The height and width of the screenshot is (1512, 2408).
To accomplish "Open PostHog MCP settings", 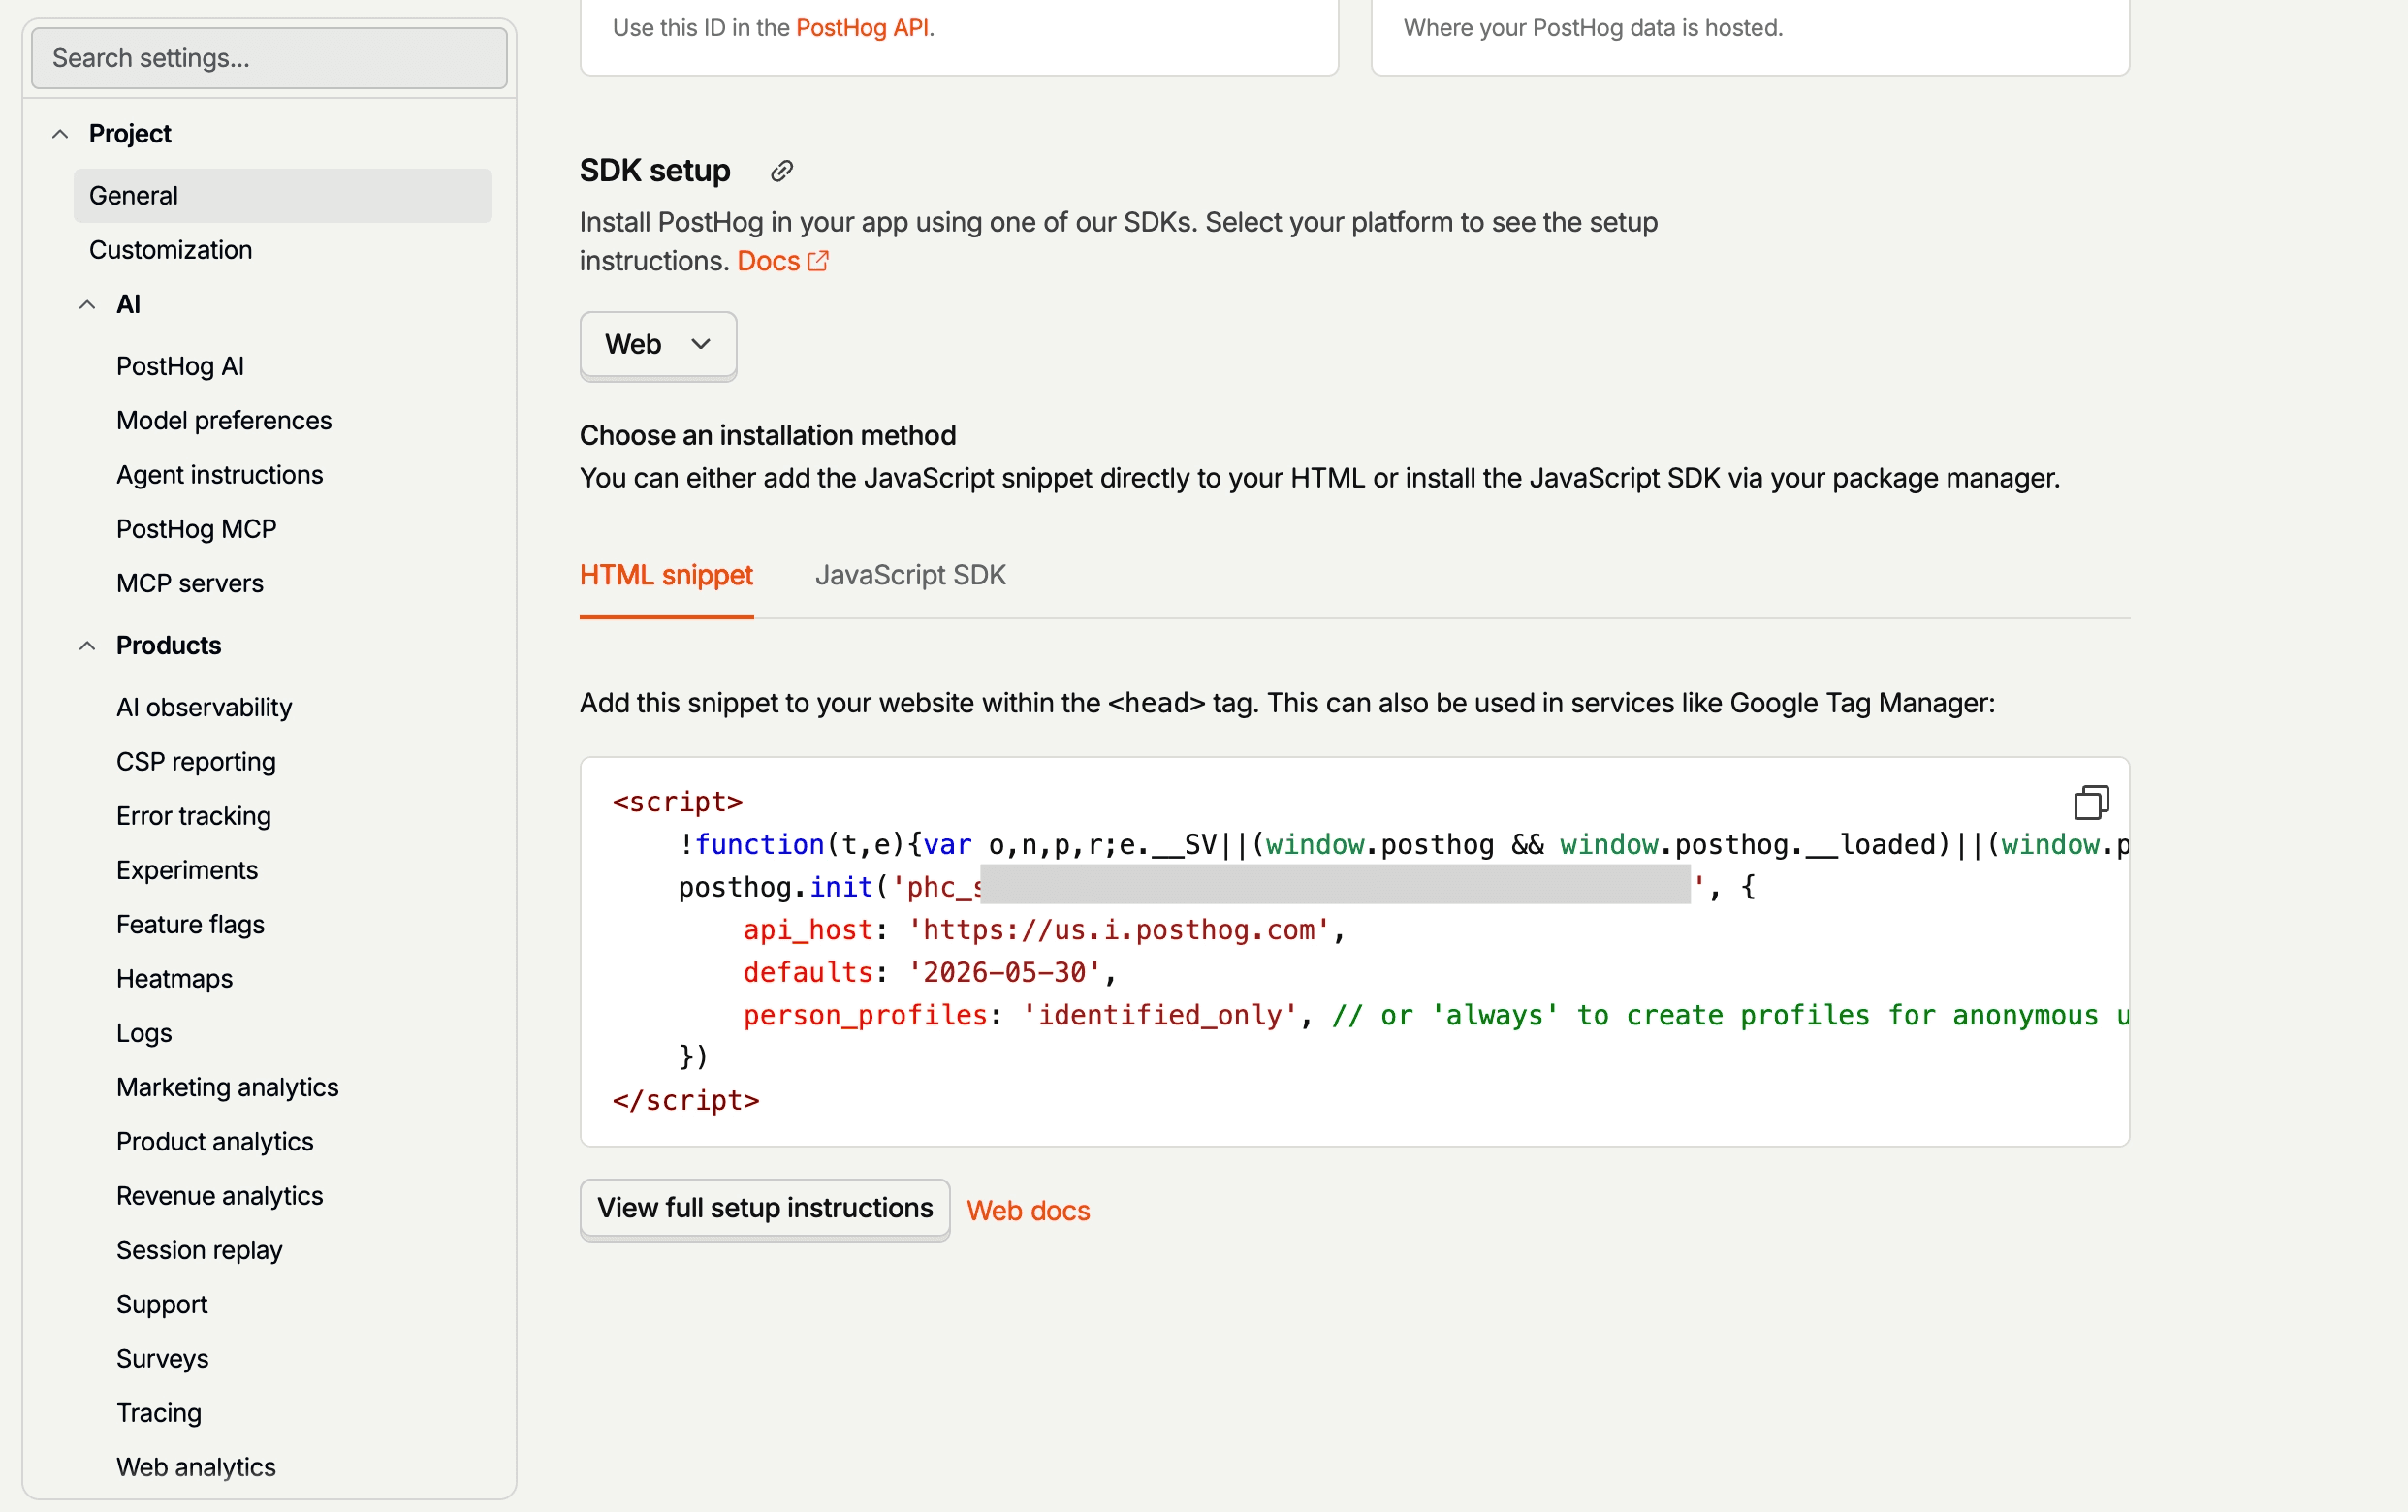I will coord(296,529).
